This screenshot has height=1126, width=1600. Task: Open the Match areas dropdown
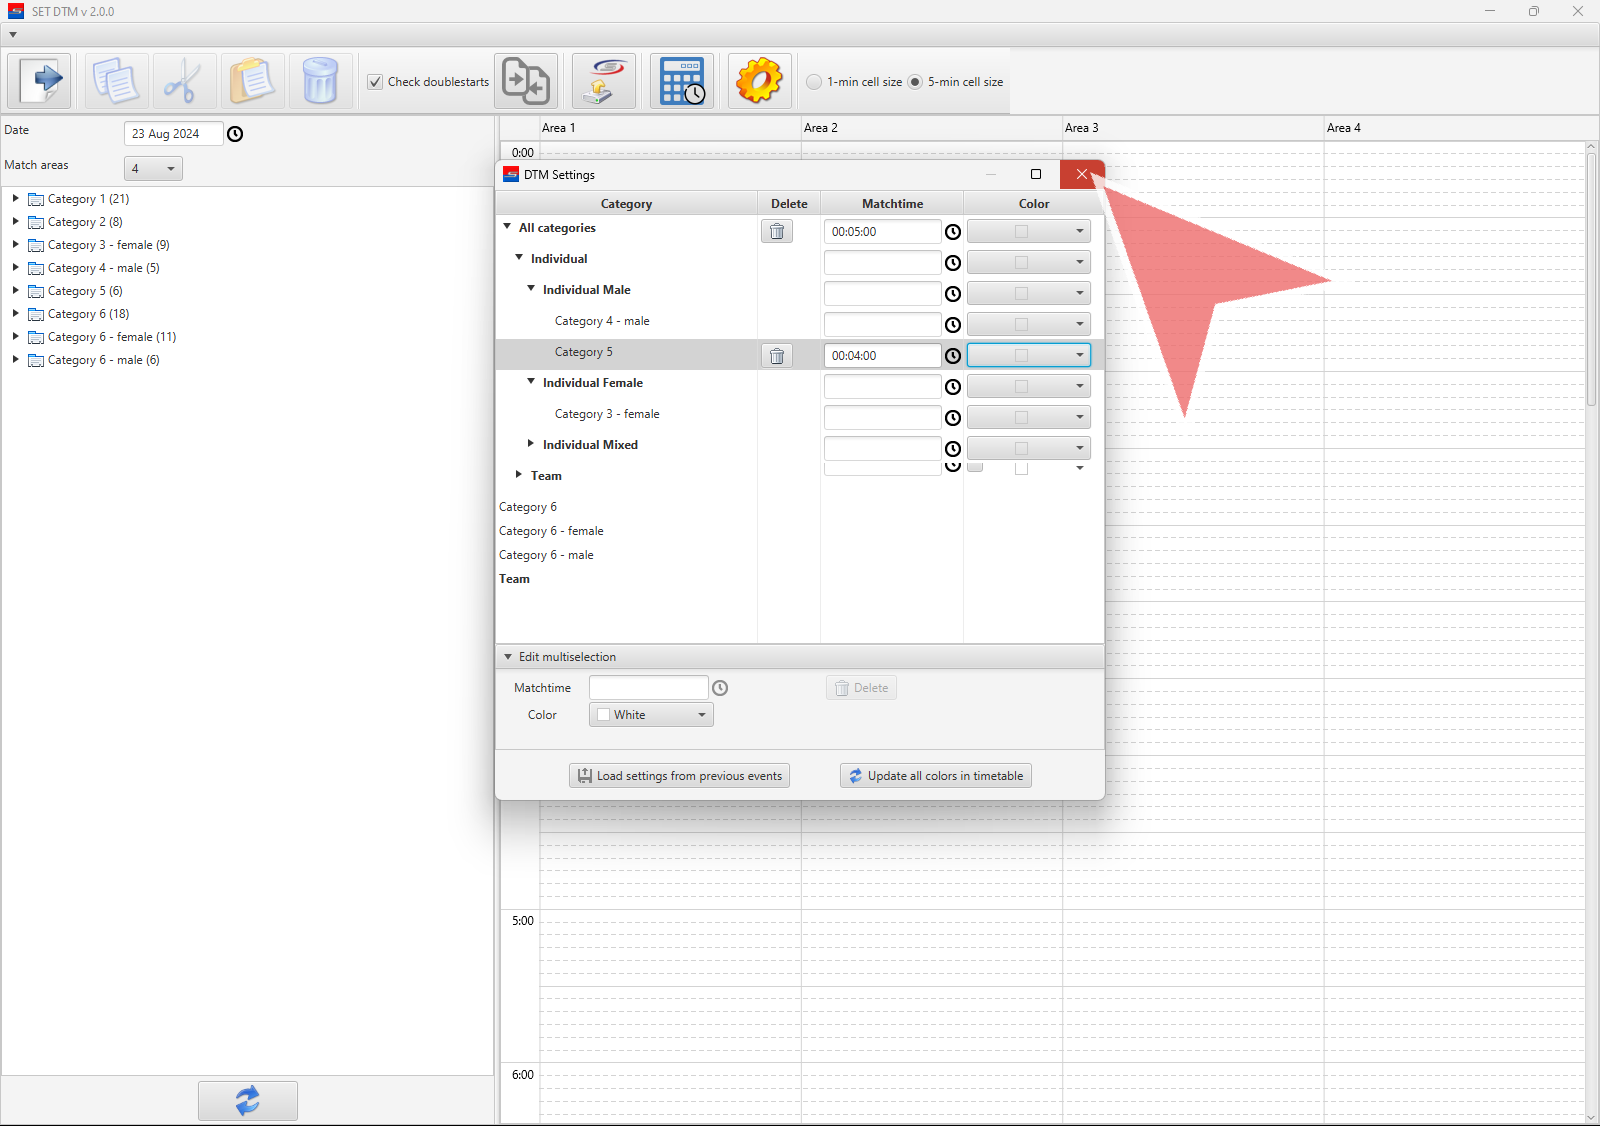click(153, 169)
